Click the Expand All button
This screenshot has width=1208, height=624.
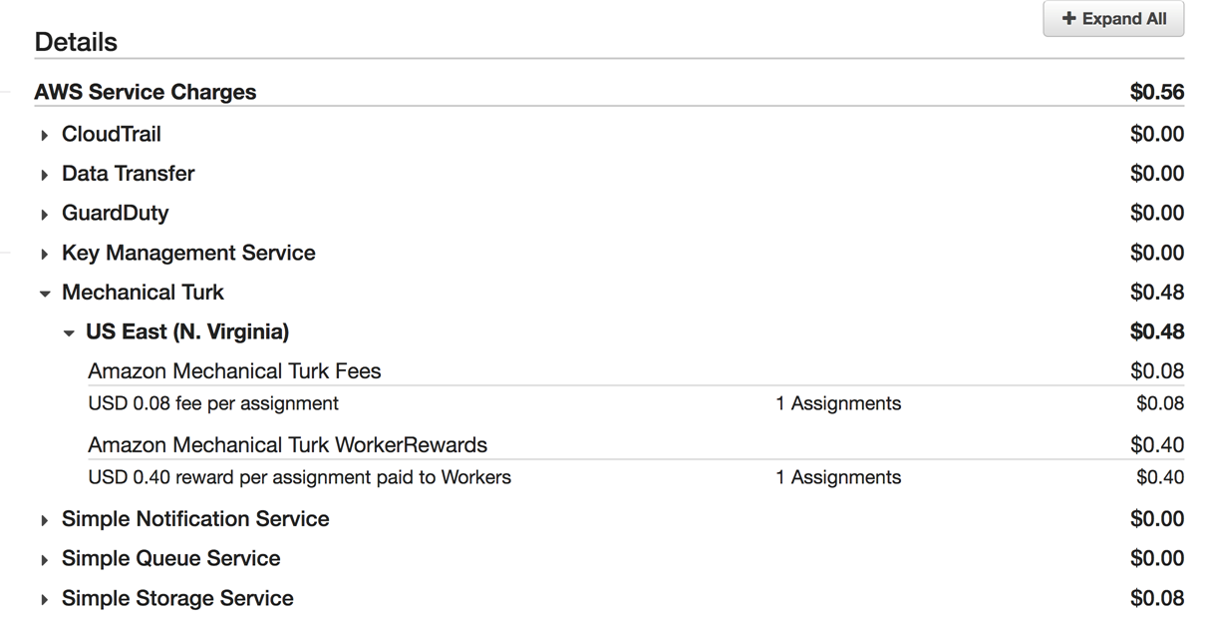coord(1113,19)
